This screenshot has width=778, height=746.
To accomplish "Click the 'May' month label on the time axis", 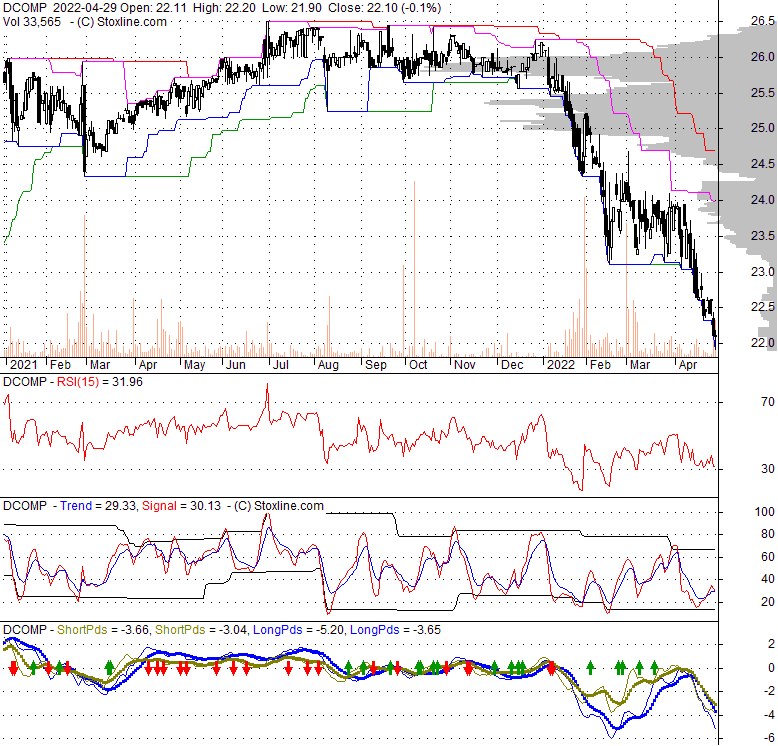I will tap(194, 365).
